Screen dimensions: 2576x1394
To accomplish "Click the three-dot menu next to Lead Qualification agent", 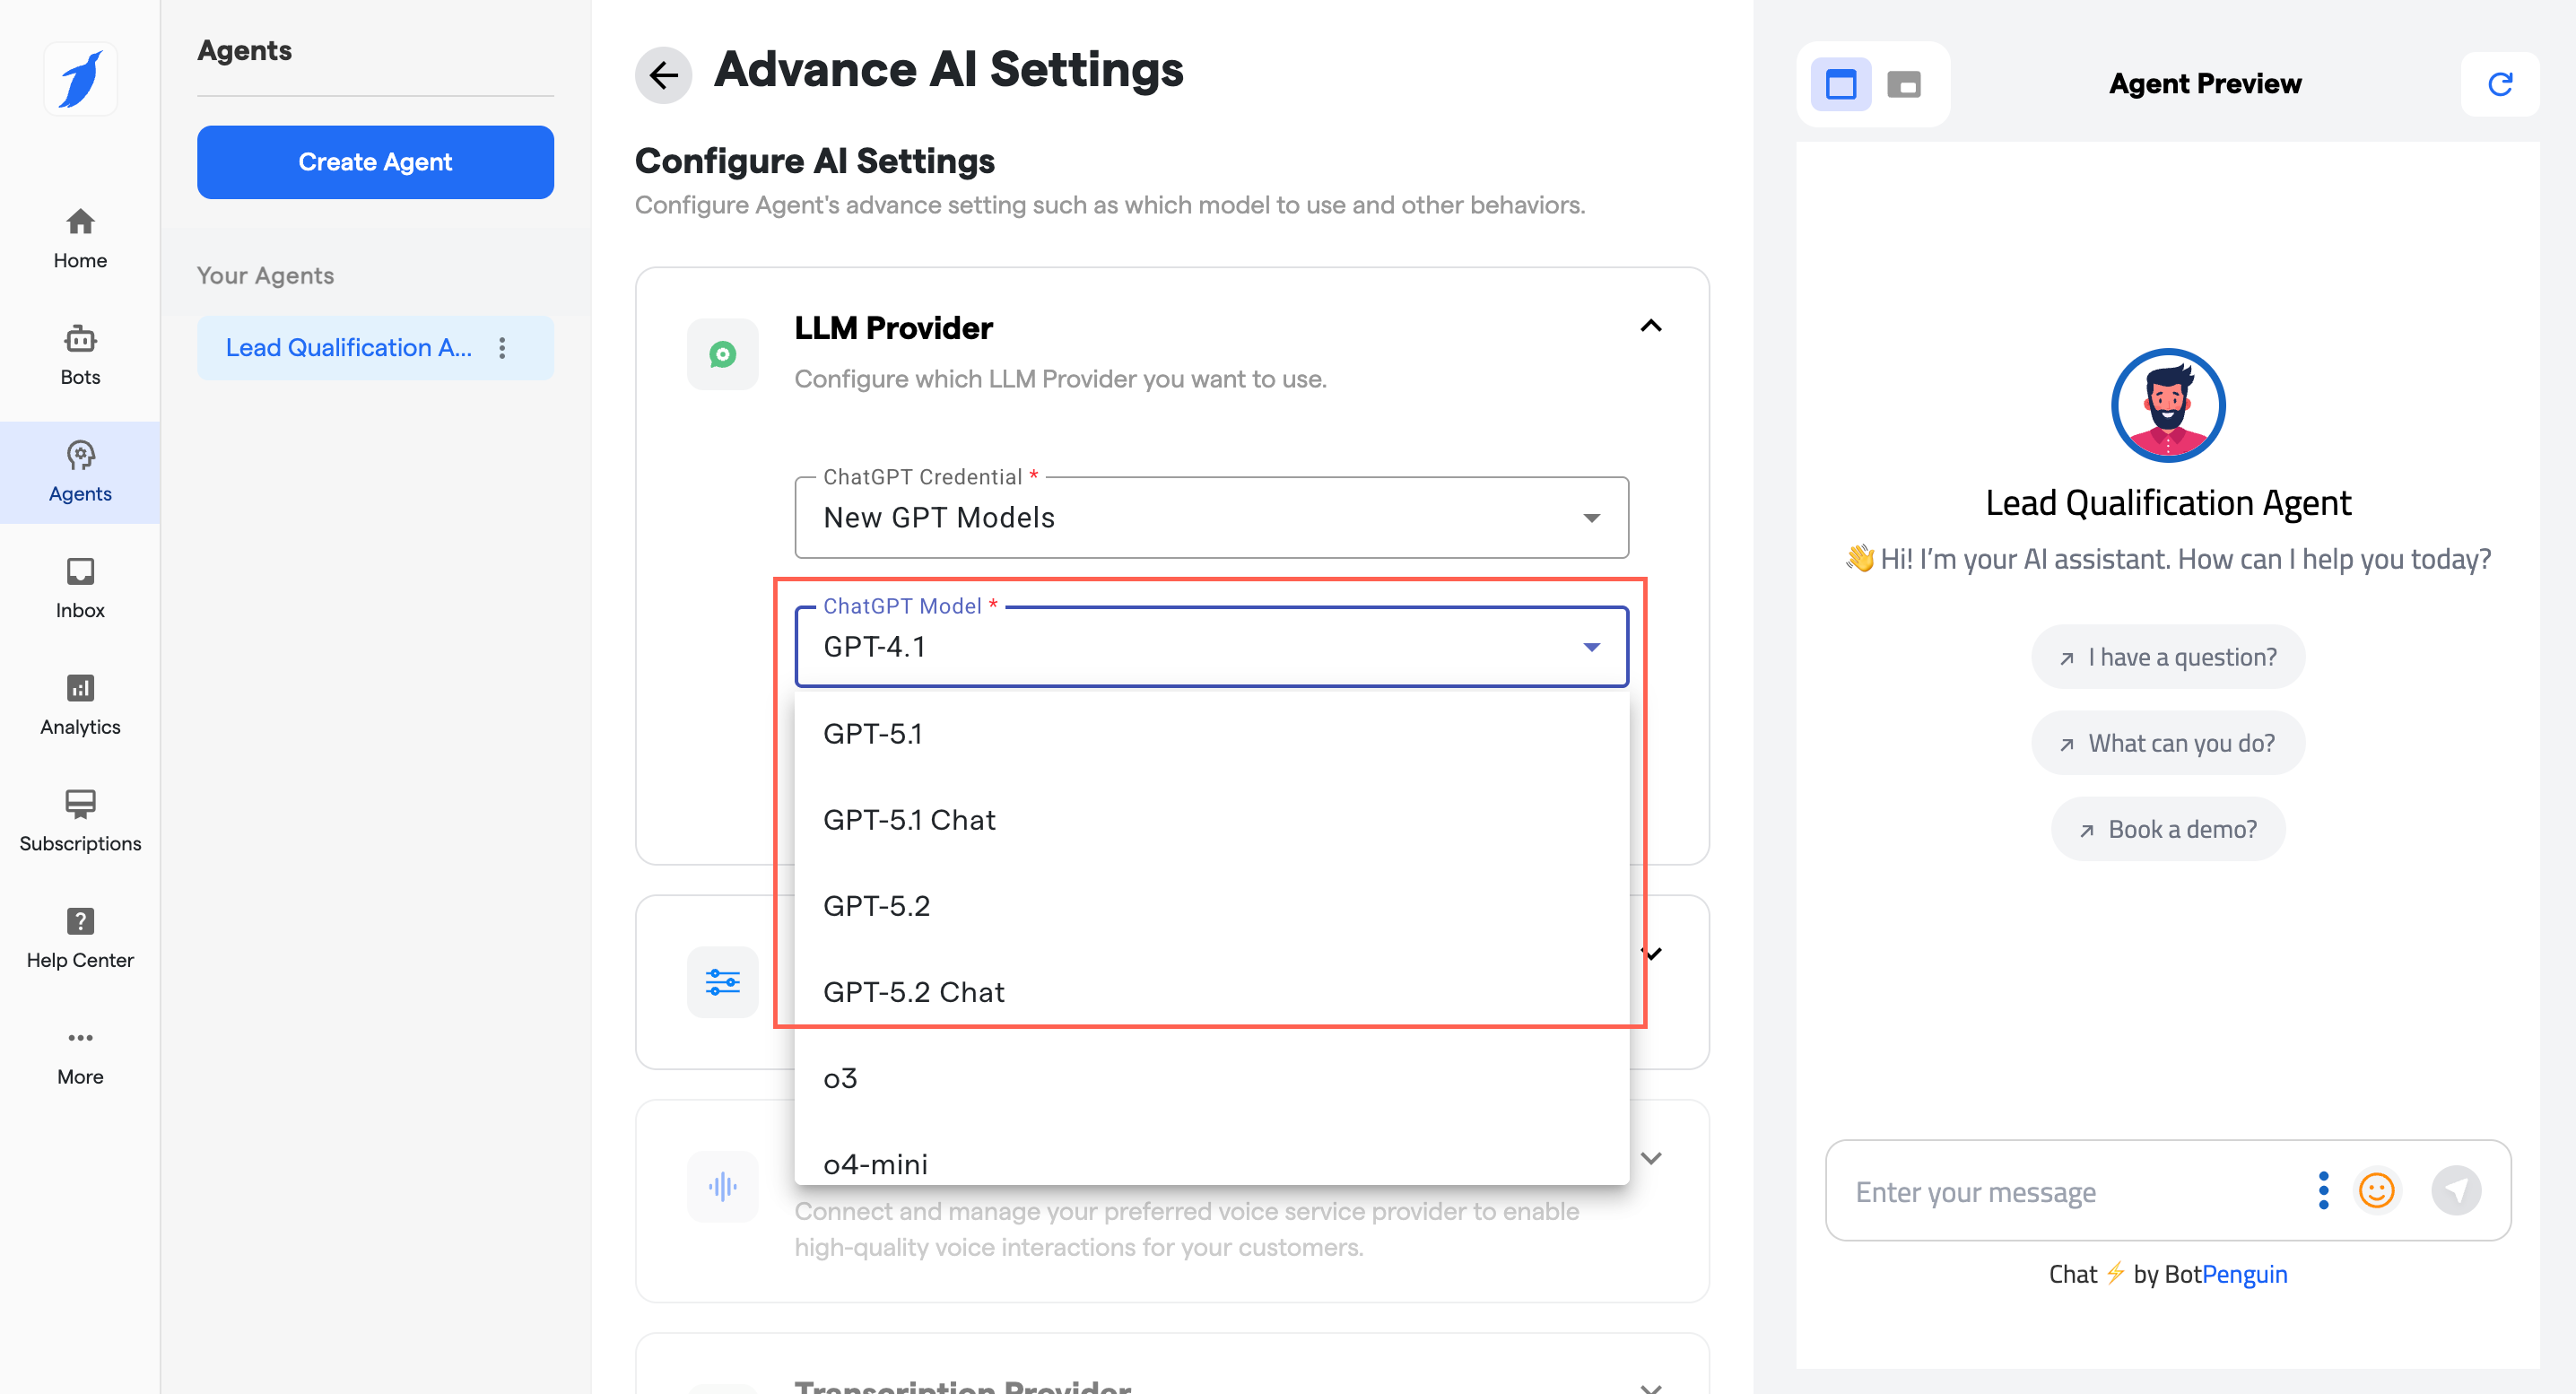I will click(x=502, y=347).
